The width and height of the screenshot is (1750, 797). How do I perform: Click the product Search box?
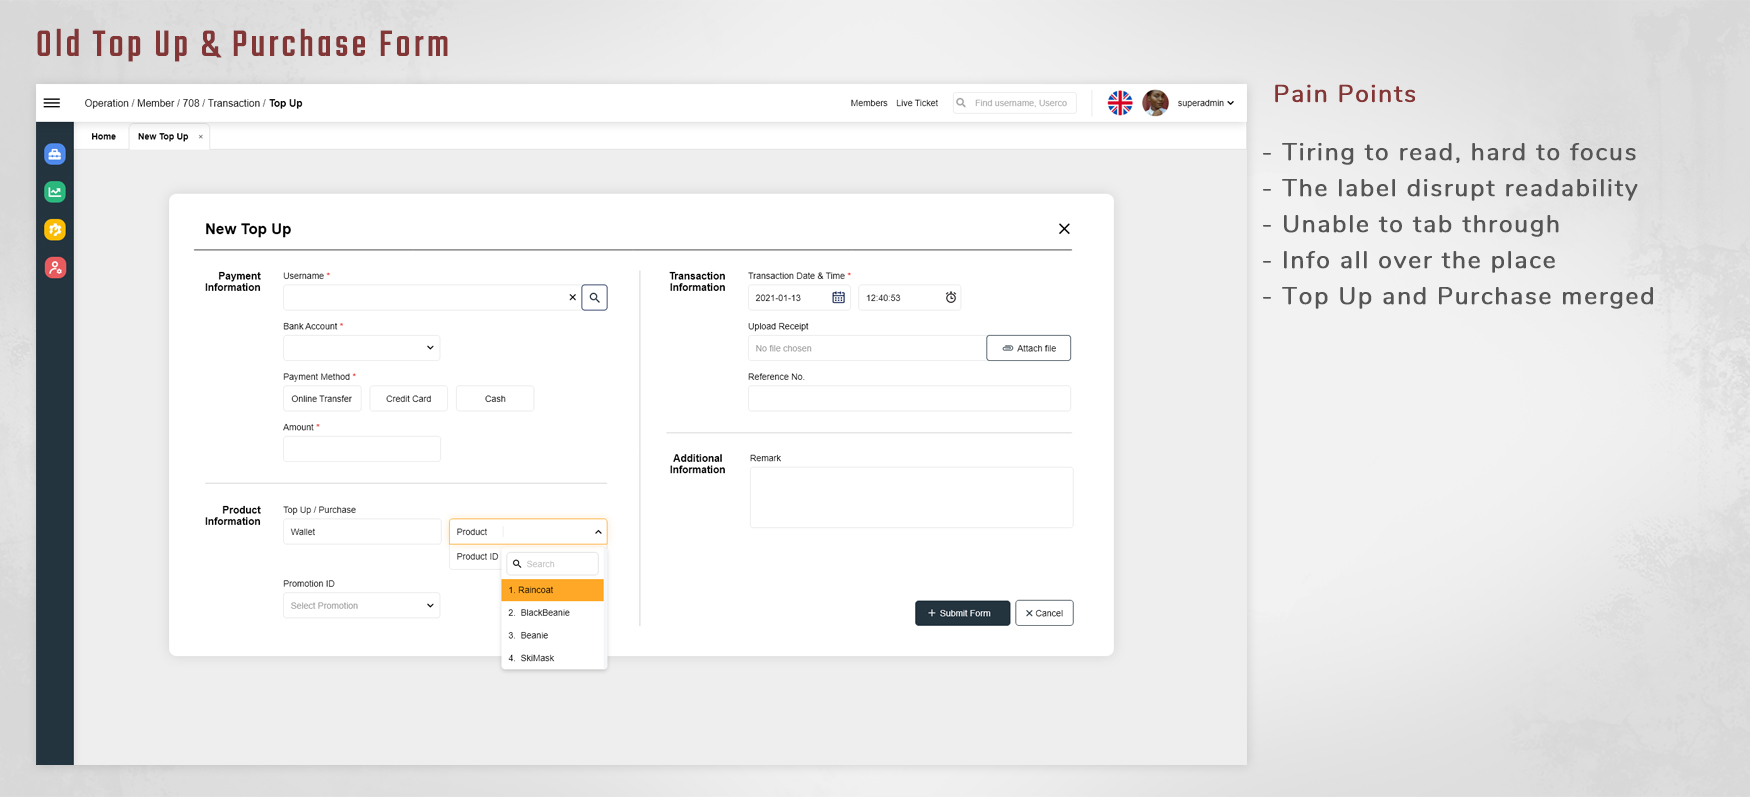tap(552, 564)
